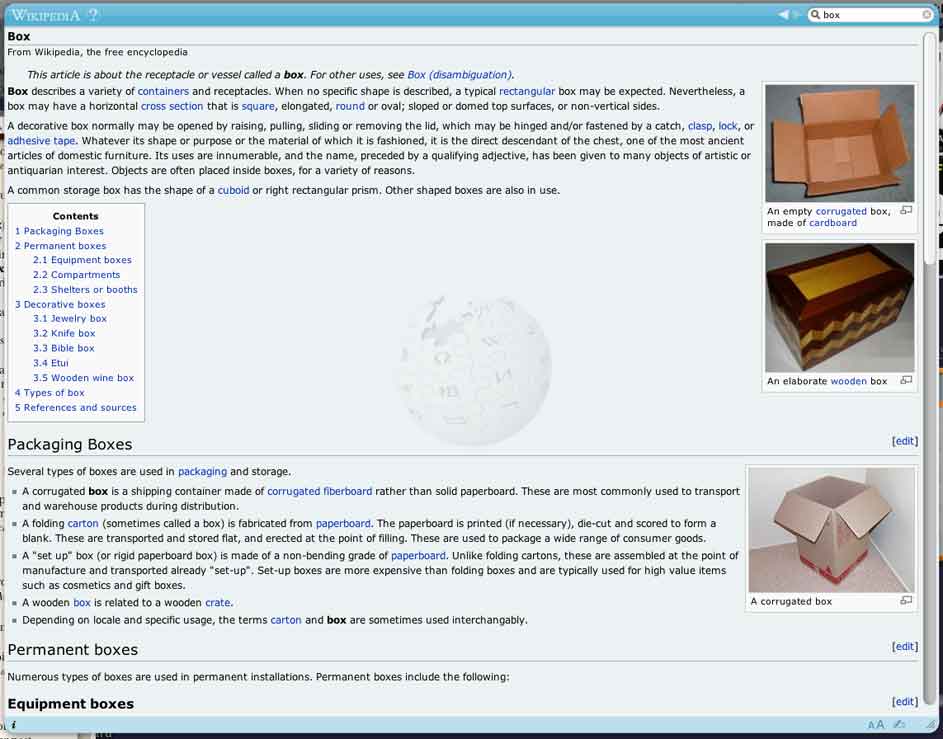Open the "square" link
Image resolution: width=943 pixels, height=739 pixels.
[x=258, y=106]
